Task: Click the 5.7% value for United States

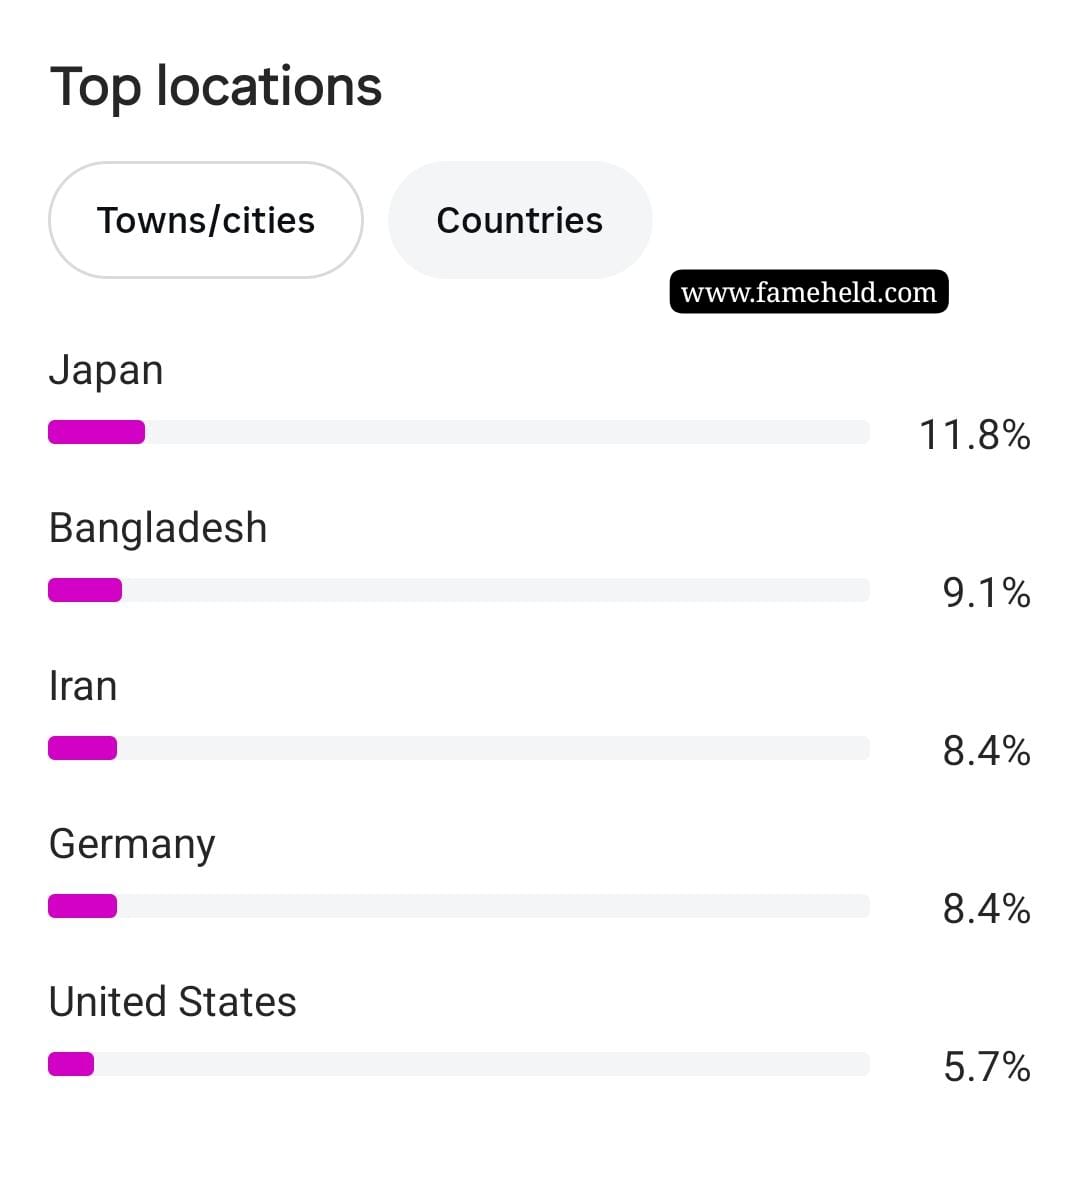Action: coord(987,1067)
